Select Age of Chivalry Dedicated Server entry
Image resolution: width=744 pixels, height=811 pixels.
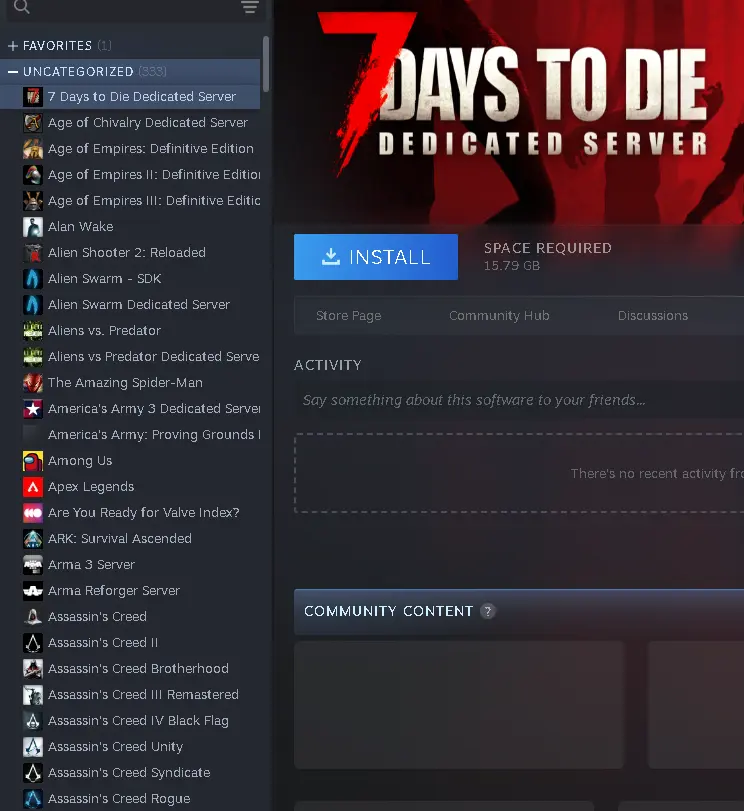pos(130,123)
